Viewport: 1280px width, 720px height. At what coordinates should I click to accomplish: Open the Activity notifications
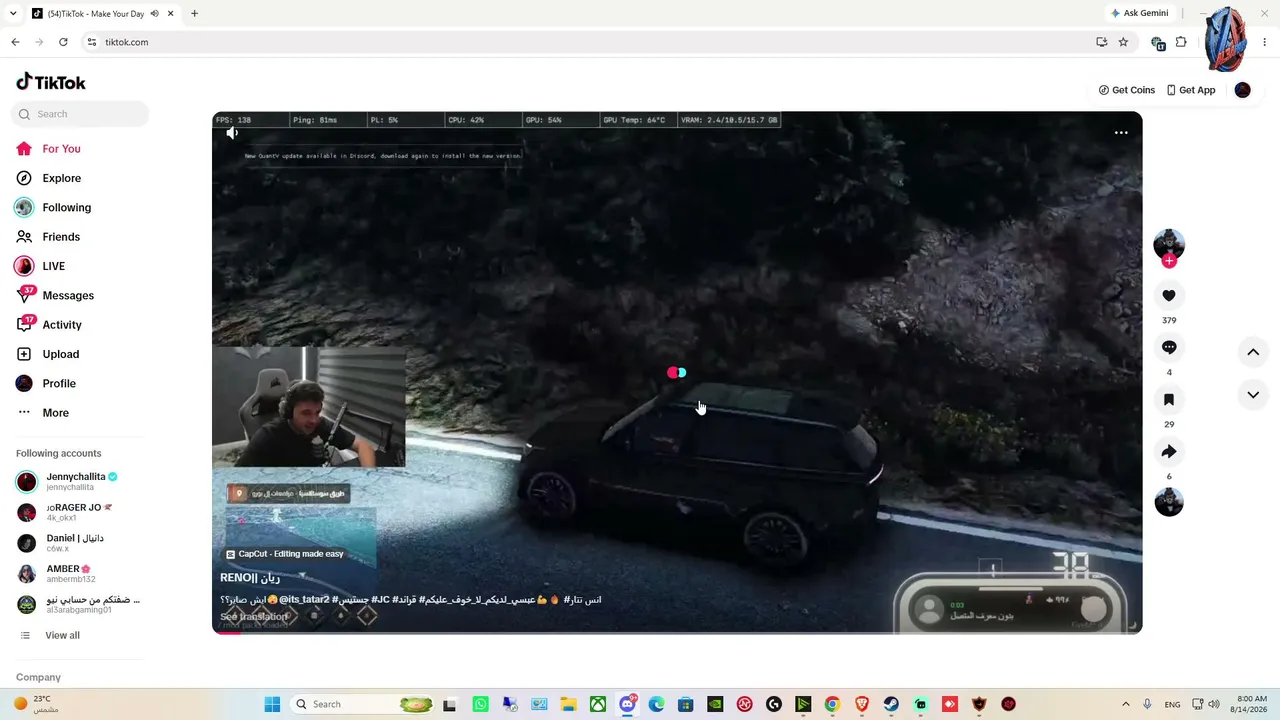[x=49, y=325]
